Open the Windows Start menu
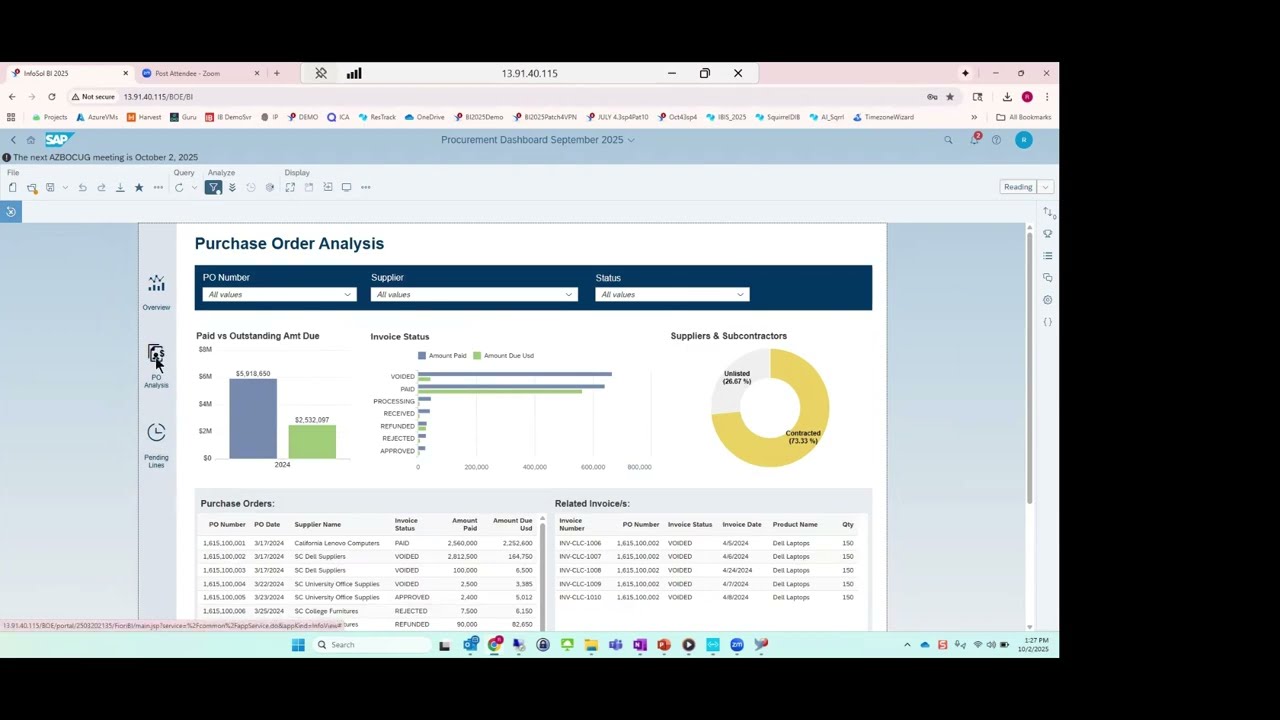The width and height of the screenshot is (1280, 720). 298,645
